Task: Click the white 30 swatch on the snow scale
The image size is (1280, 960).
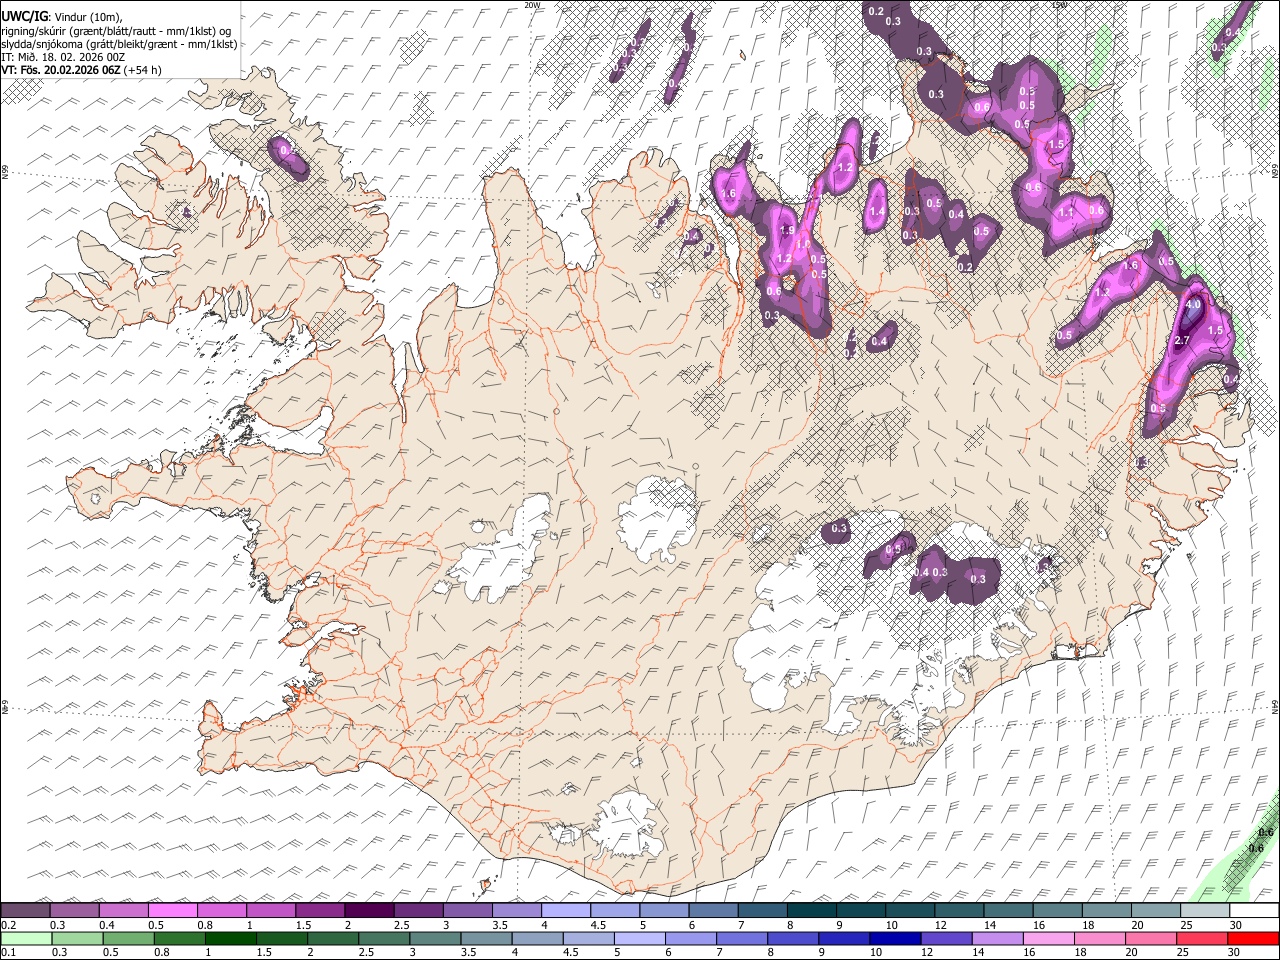Action: point(1254,911)
